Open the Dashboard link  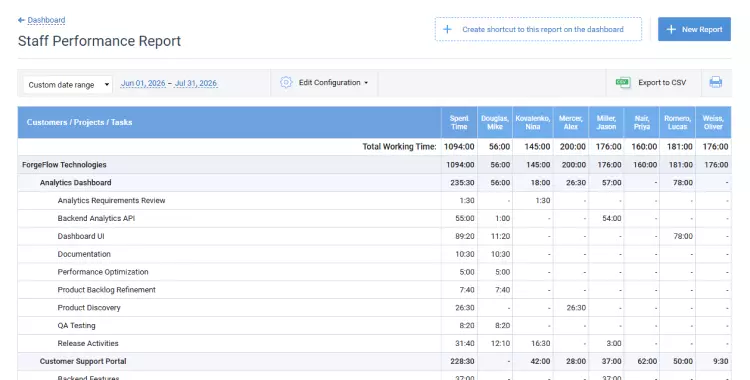pos(46,20)
